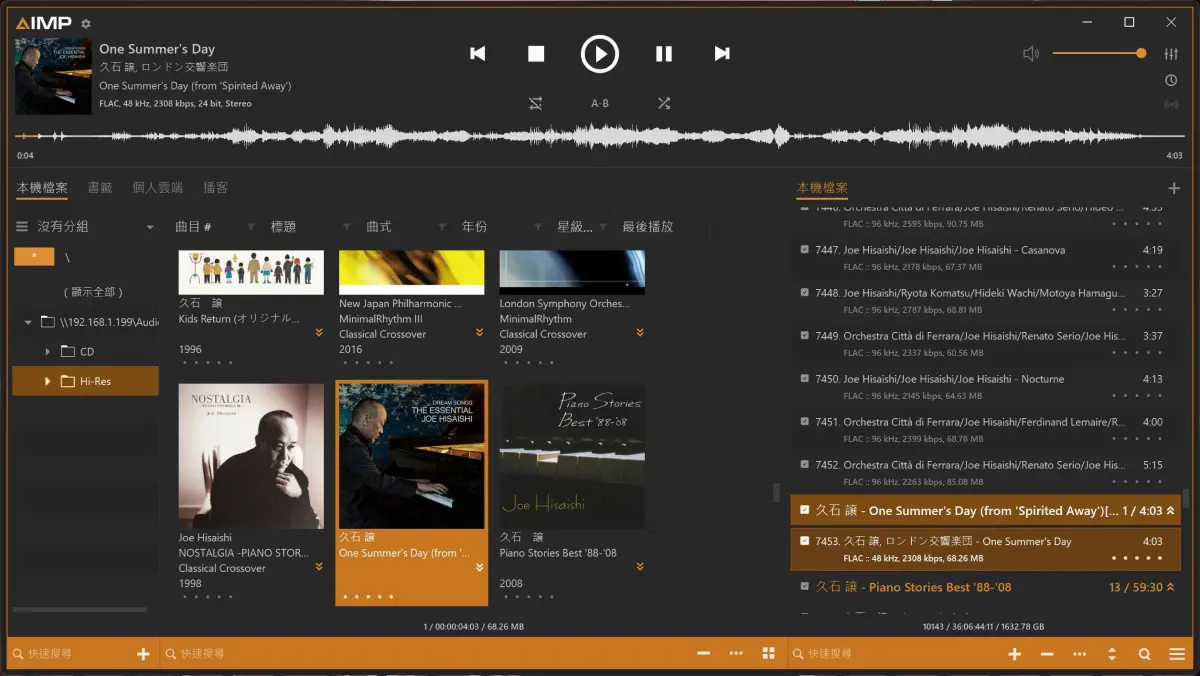
Task: Stop playback with the square stop button
Action: click(536, 54)
